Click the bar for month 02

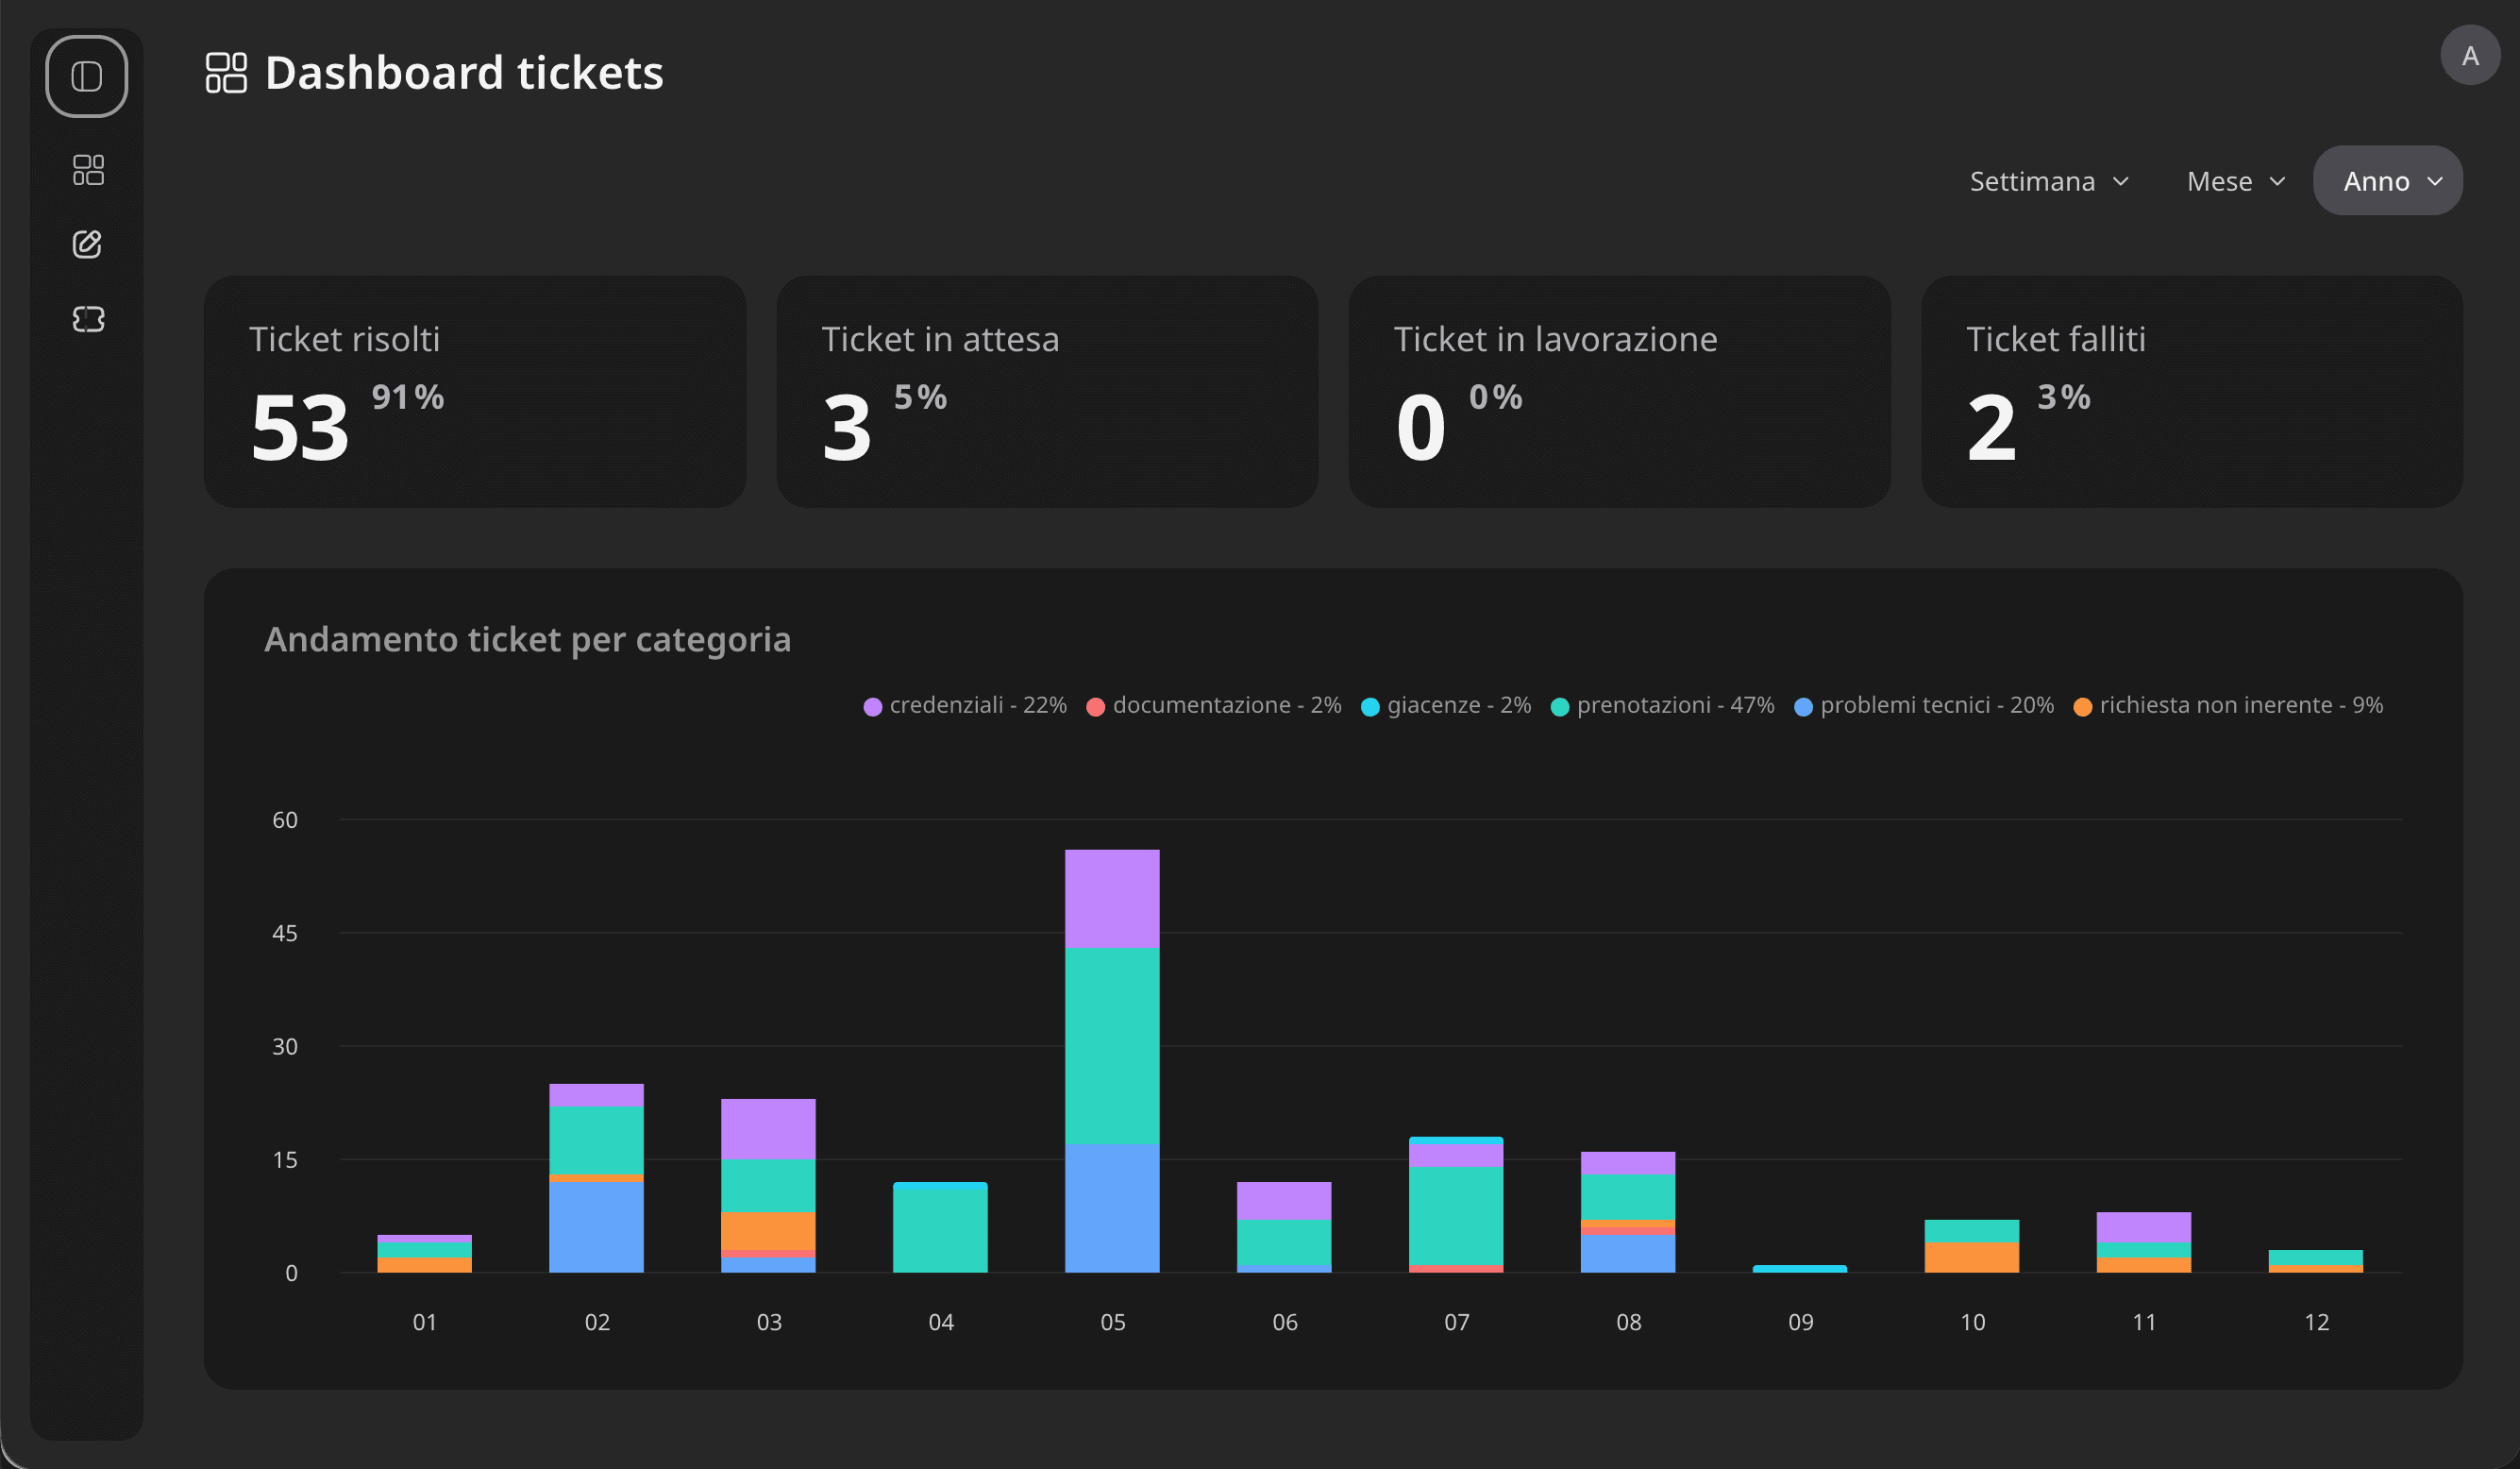pos(596,1180)
